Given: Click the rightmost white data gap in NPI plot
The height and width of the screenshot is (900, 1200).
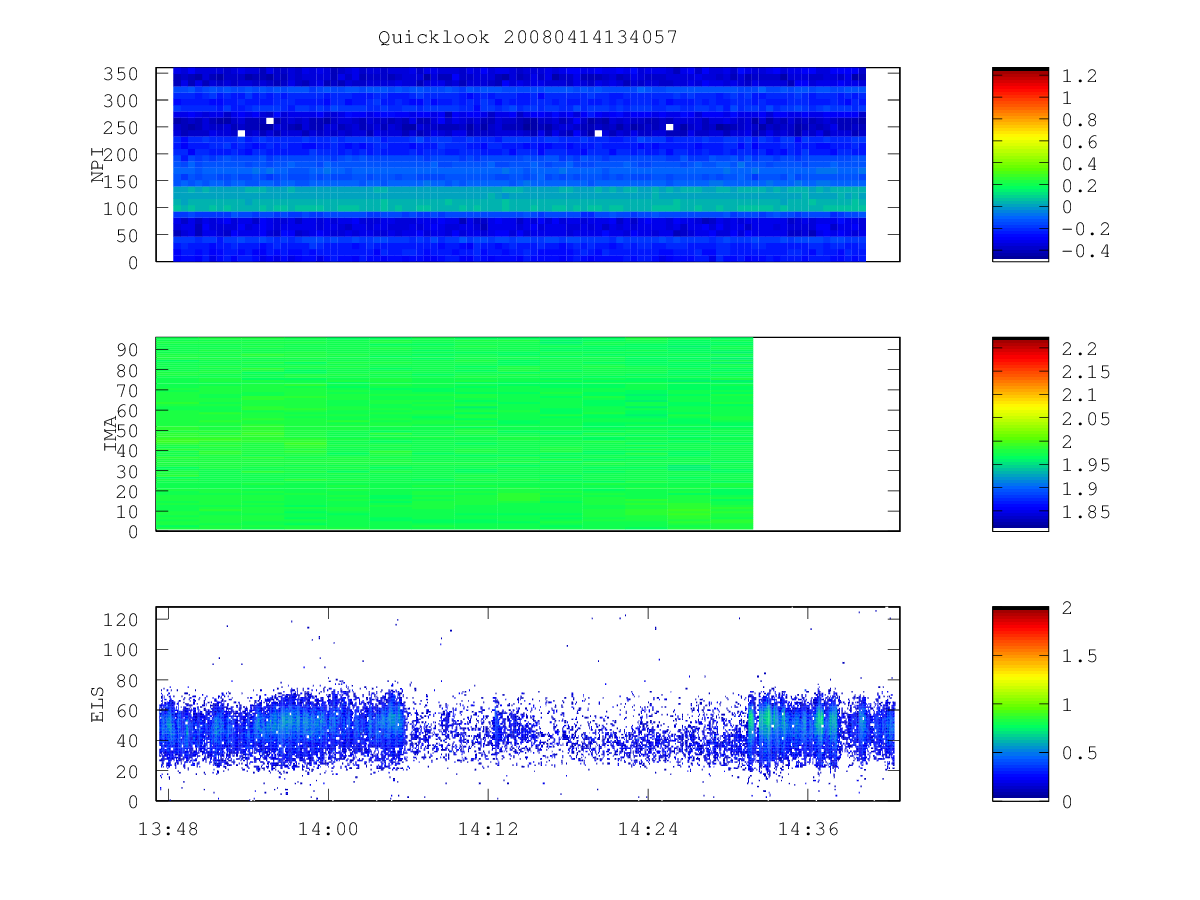Looking at the screenshot, I should point(669,127).
